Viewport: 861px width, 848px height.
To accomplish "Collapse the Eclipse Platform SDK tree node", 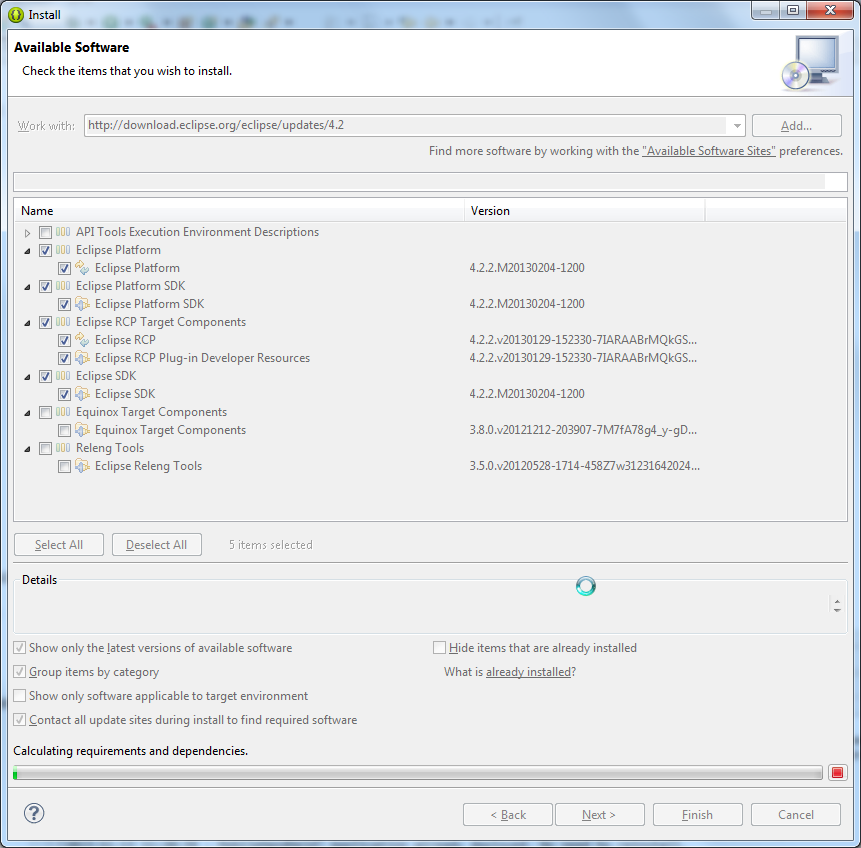I will (x=27, y=287).
